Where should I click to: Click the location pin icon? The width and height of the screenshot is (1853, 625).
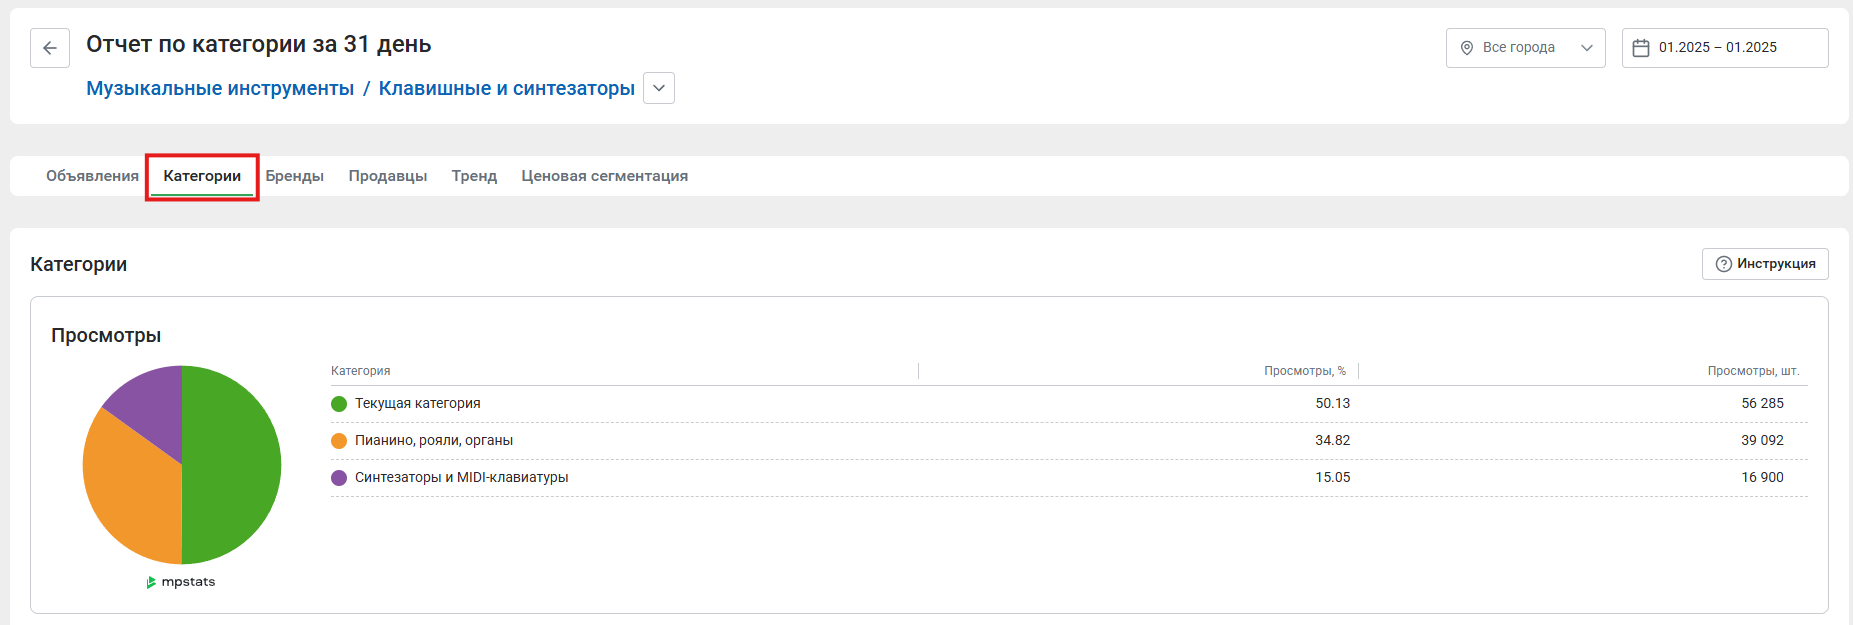coord(1467,48)
